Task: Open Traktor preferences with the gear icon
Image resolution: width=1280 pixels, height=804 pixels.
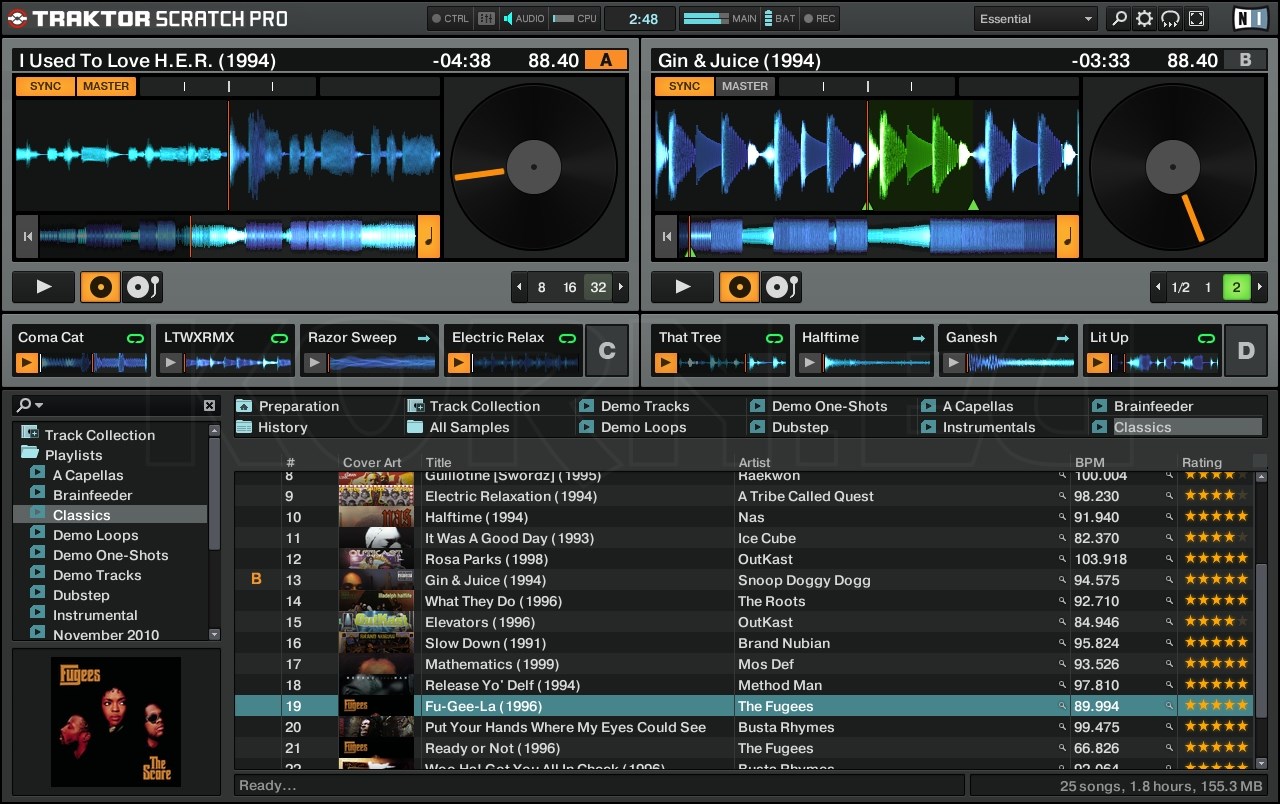Action: [1144, 18]
